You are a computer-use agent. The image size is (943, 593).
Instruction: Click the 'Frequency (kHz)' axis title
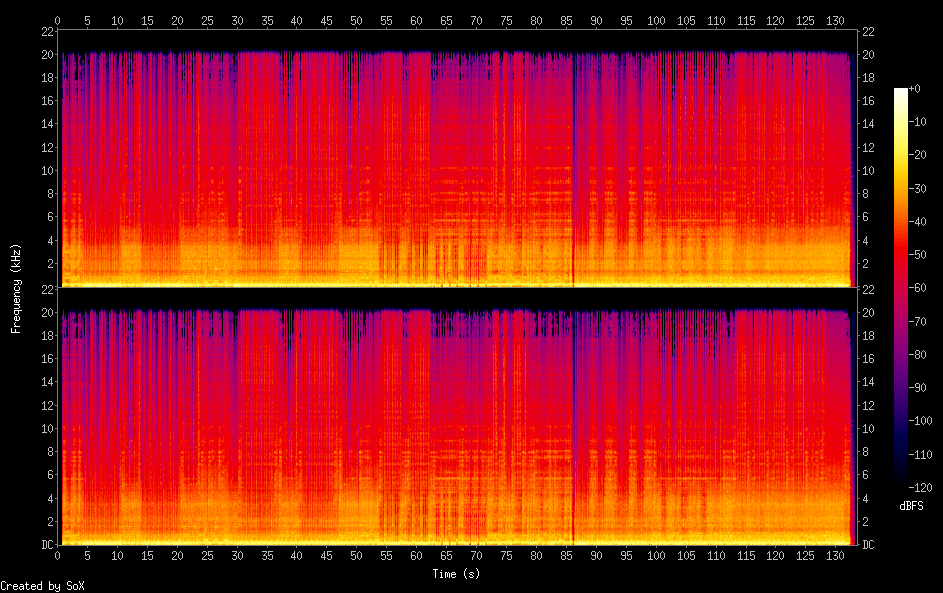click(x=16, y=288)
